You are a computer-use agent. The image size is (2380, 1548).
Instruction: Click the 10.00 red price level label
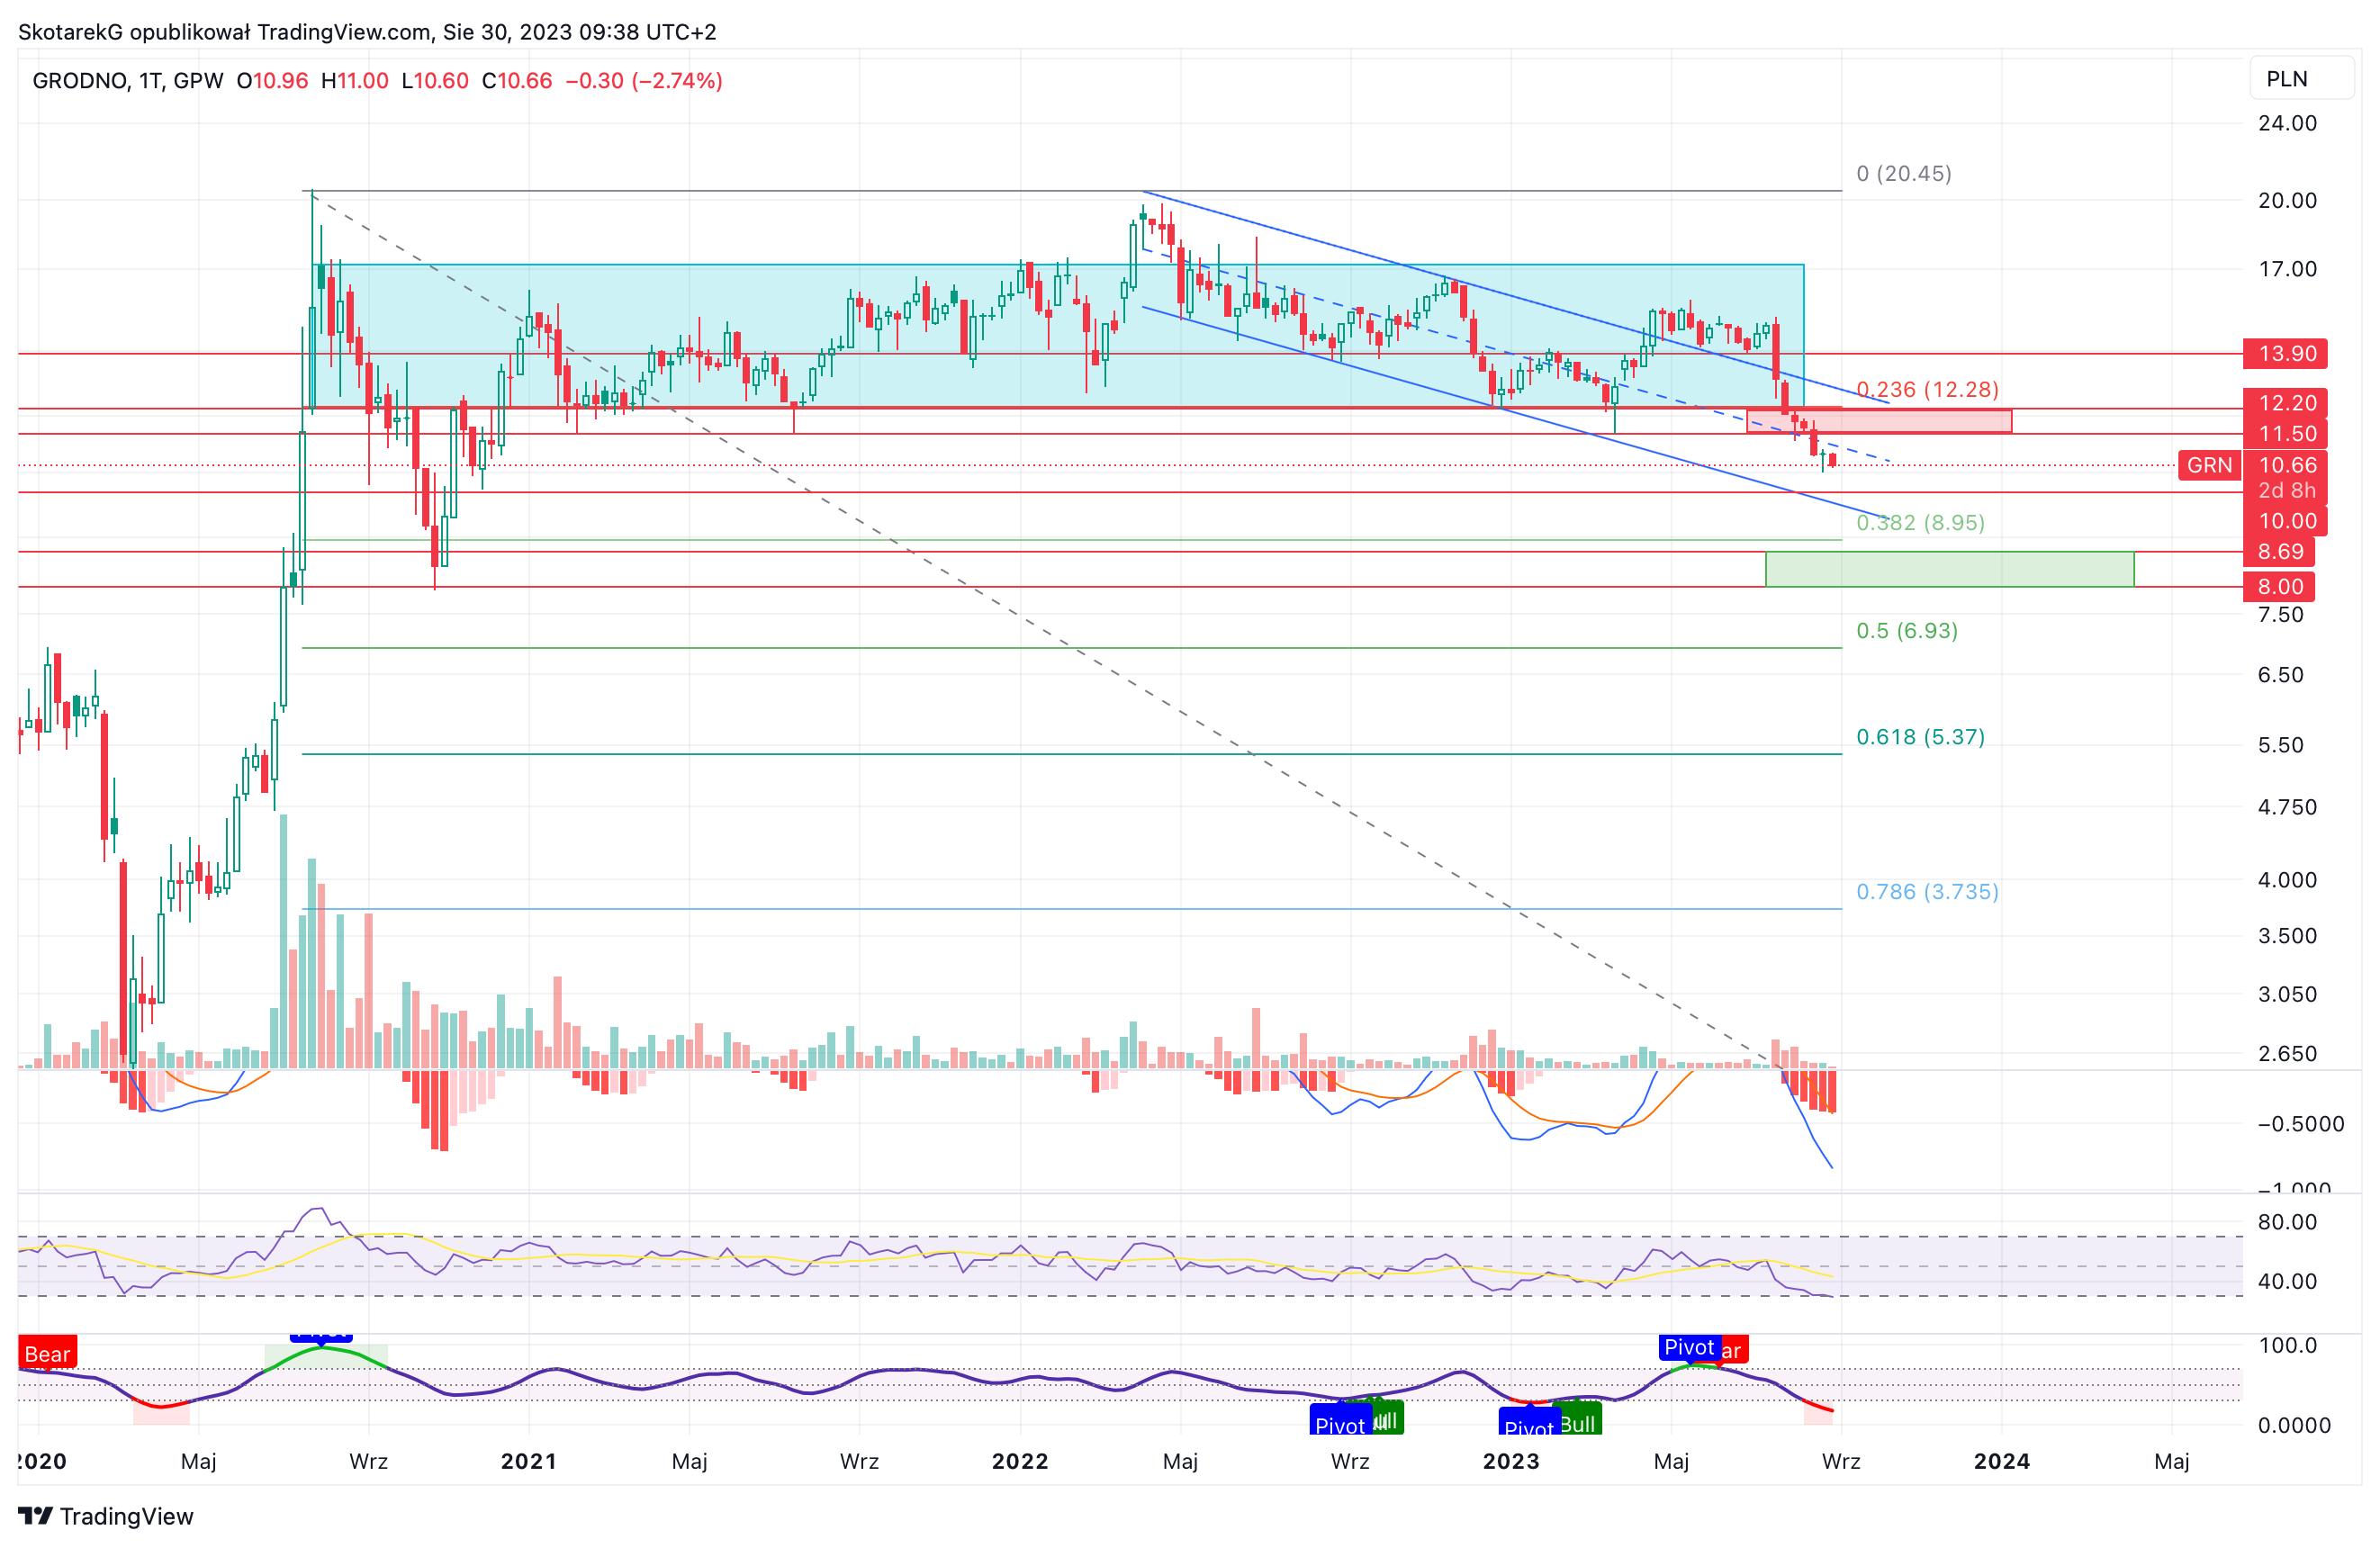[2286, 521]
